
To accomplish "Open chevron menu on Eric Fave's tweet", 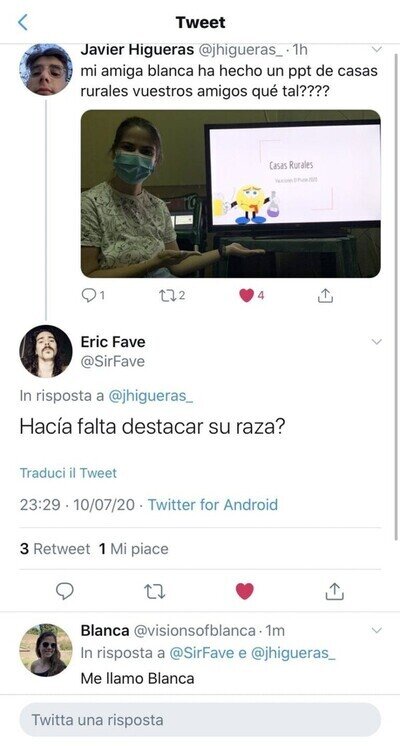I will tap(376, 342).
